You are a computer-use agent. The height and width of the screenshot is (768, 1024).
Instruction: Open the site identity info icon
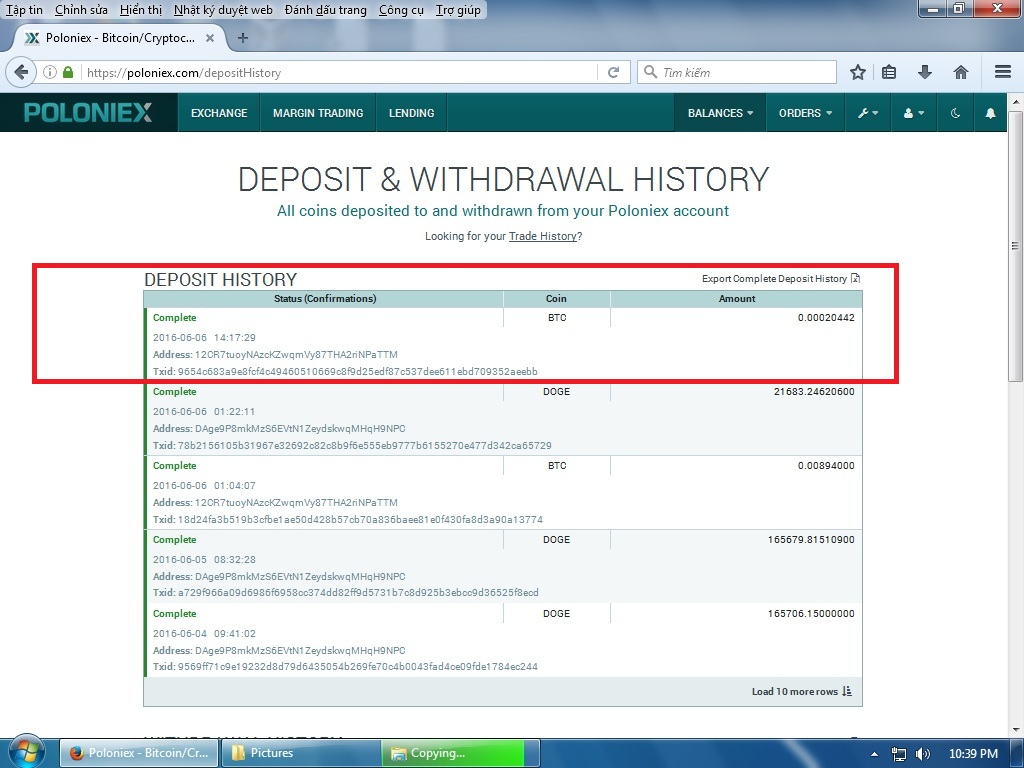pyautogui.click(x=50, y=72)
